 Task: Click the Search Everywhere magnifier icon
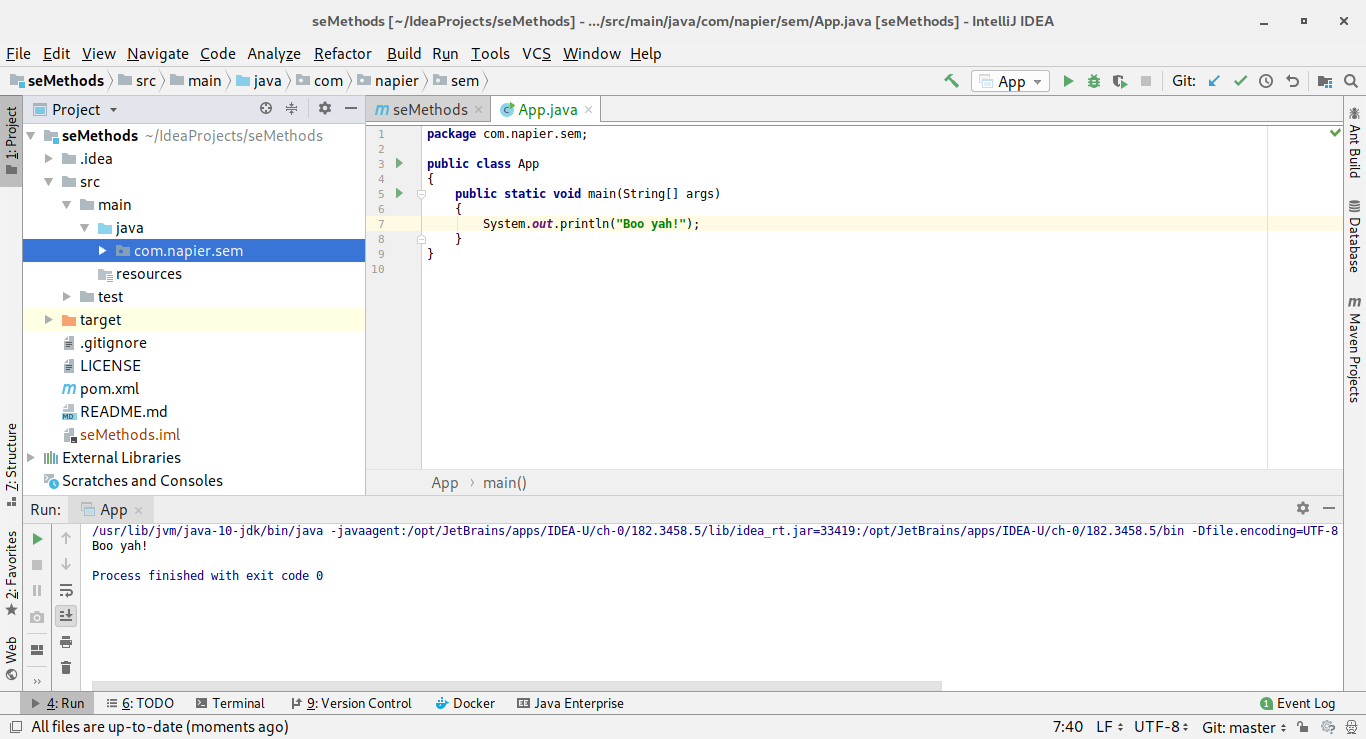coord(1351,81)
